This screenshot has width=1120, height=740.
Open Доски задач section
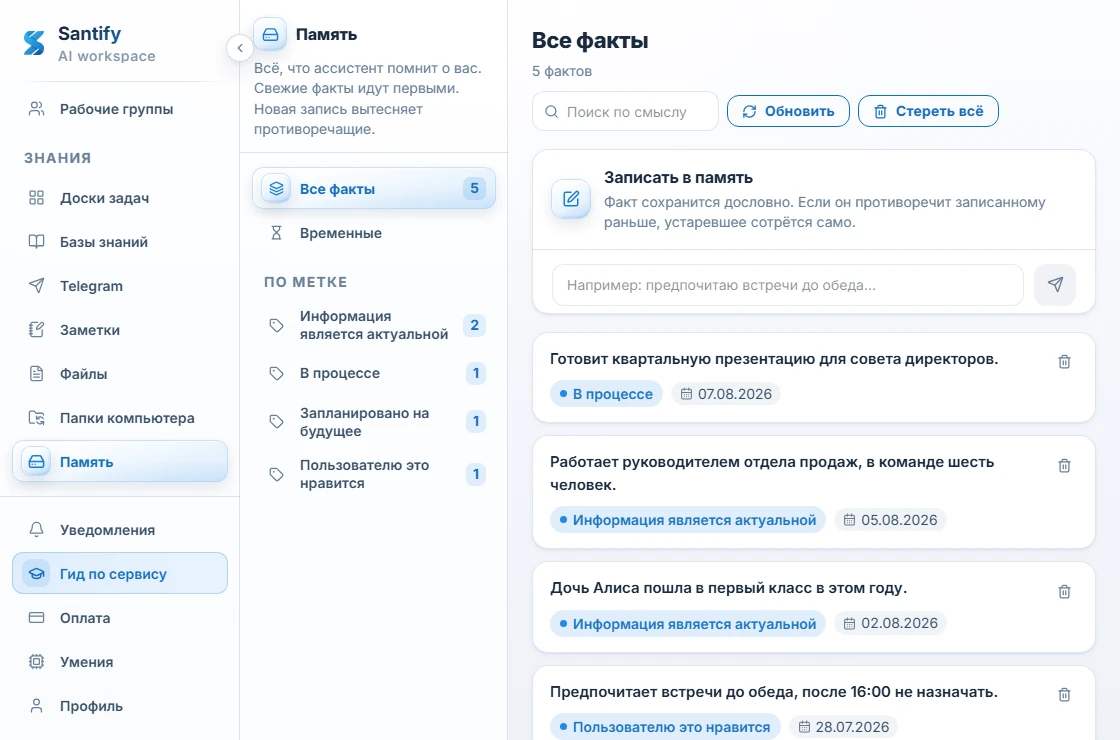[x=120, y=198]
